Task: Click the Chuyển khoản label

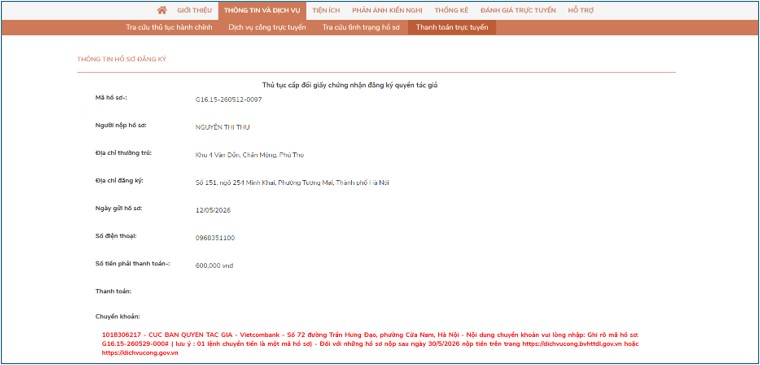Action: click(118, 317)
